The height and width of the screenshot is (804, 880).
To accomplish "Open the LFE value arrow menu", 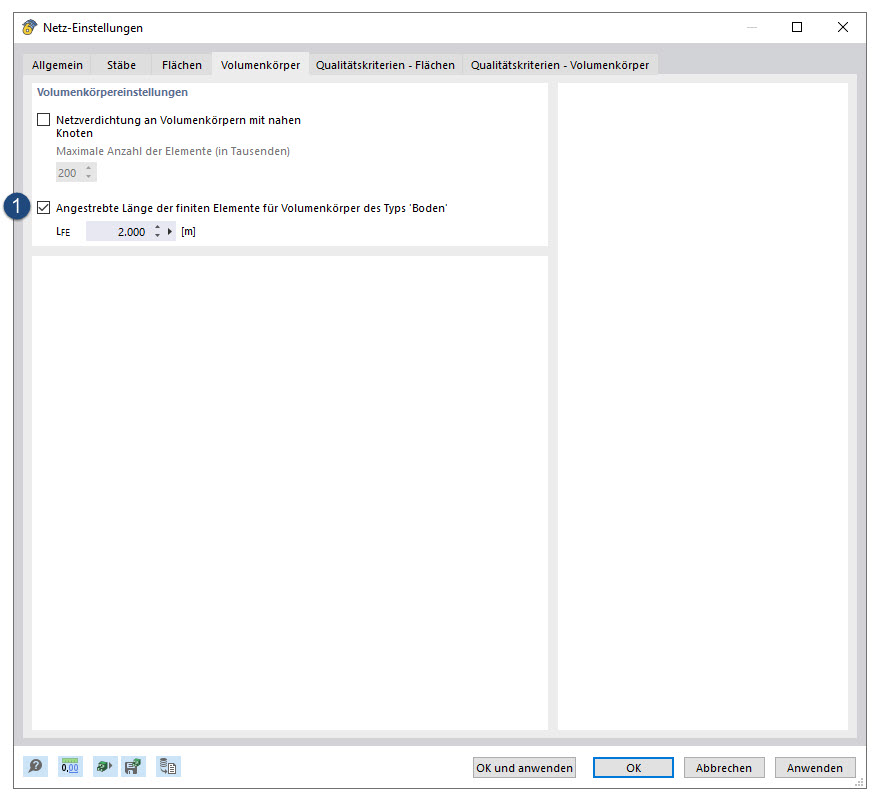I will tap(170, 231).
